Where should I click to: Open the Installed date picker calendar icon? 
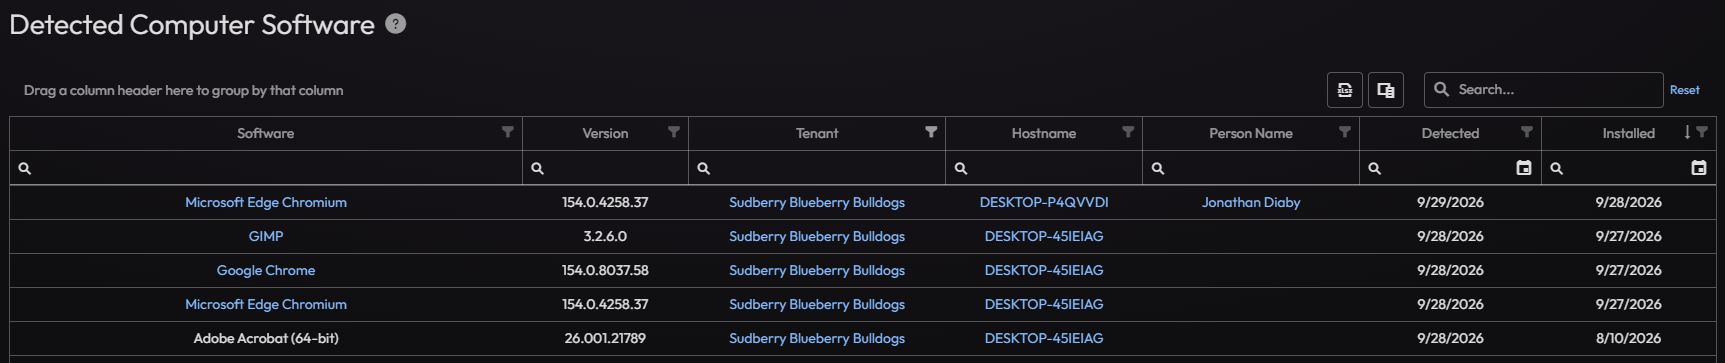pyautogui.click(x=1699, y=168)
